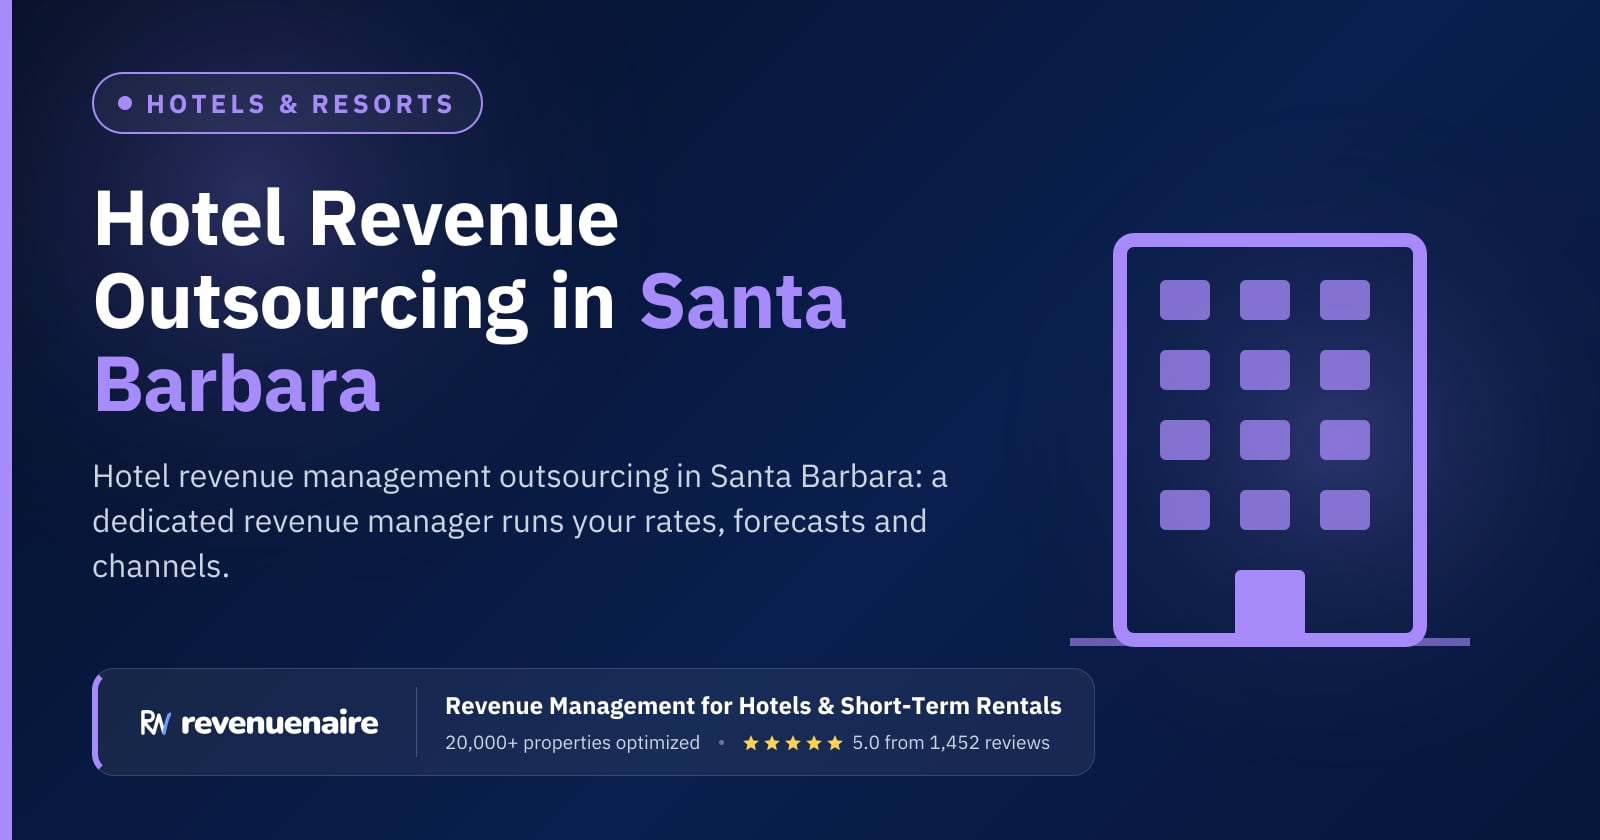The height and width of the screenshot is (840, 1600).
Task: Click the Hotels & Resorts category pill
Action: point(287,103)
